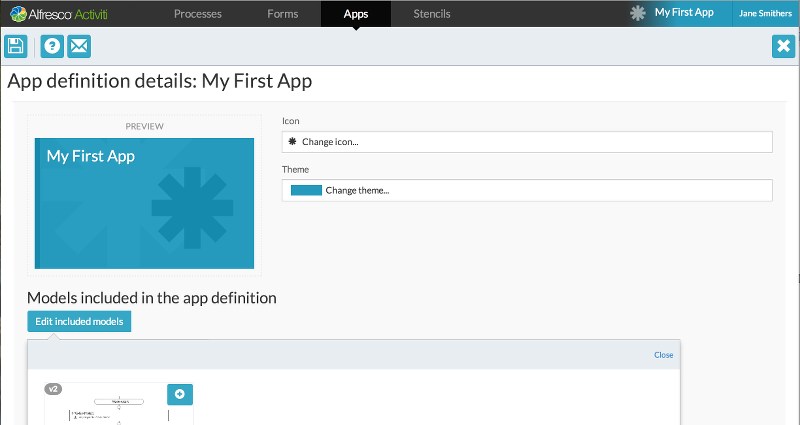Click the blue theme color swatch
800x425 pixels.
(306, 190)
